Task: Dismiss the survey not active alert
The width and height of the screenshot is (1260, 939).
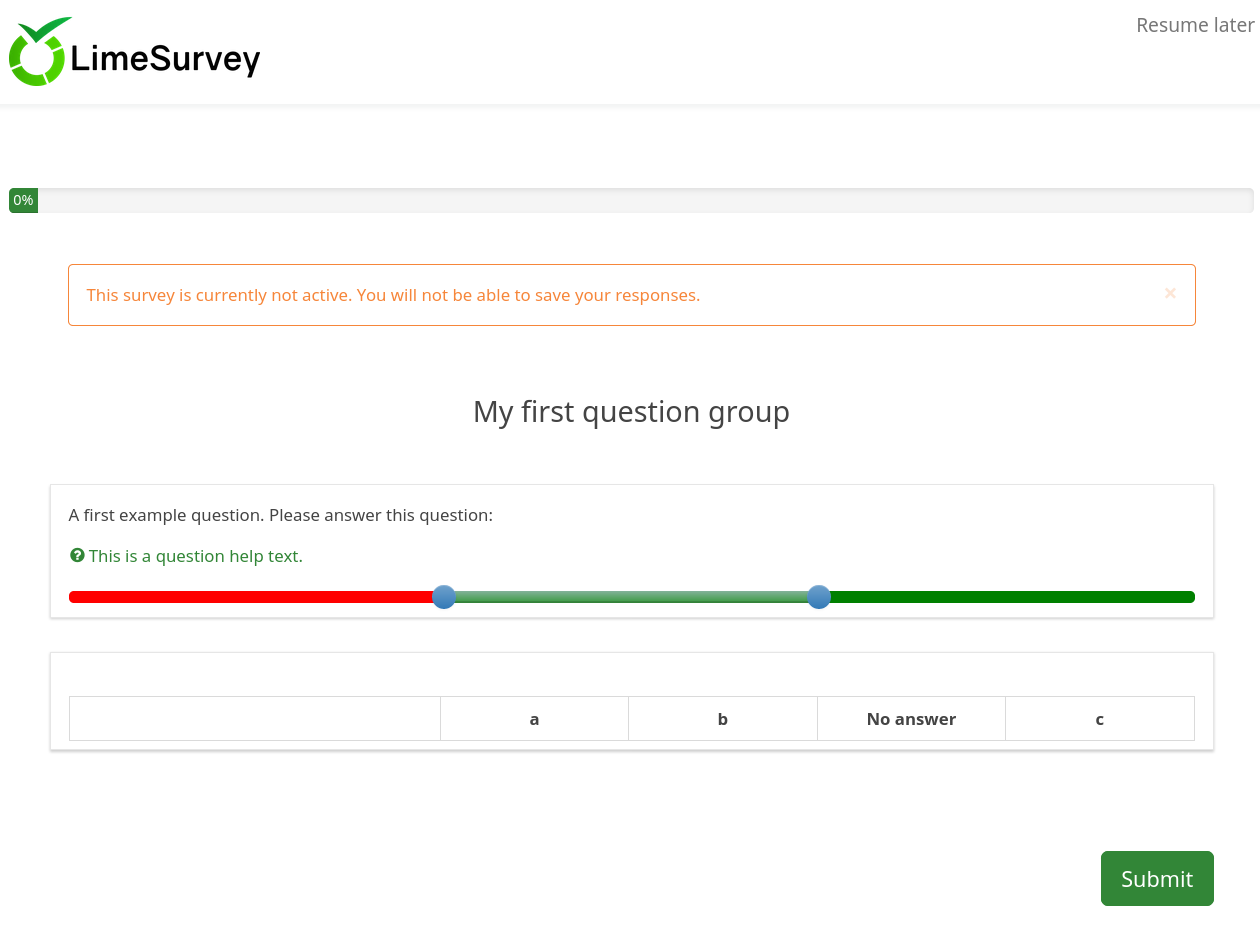Action: click(x=1170, y=293)
